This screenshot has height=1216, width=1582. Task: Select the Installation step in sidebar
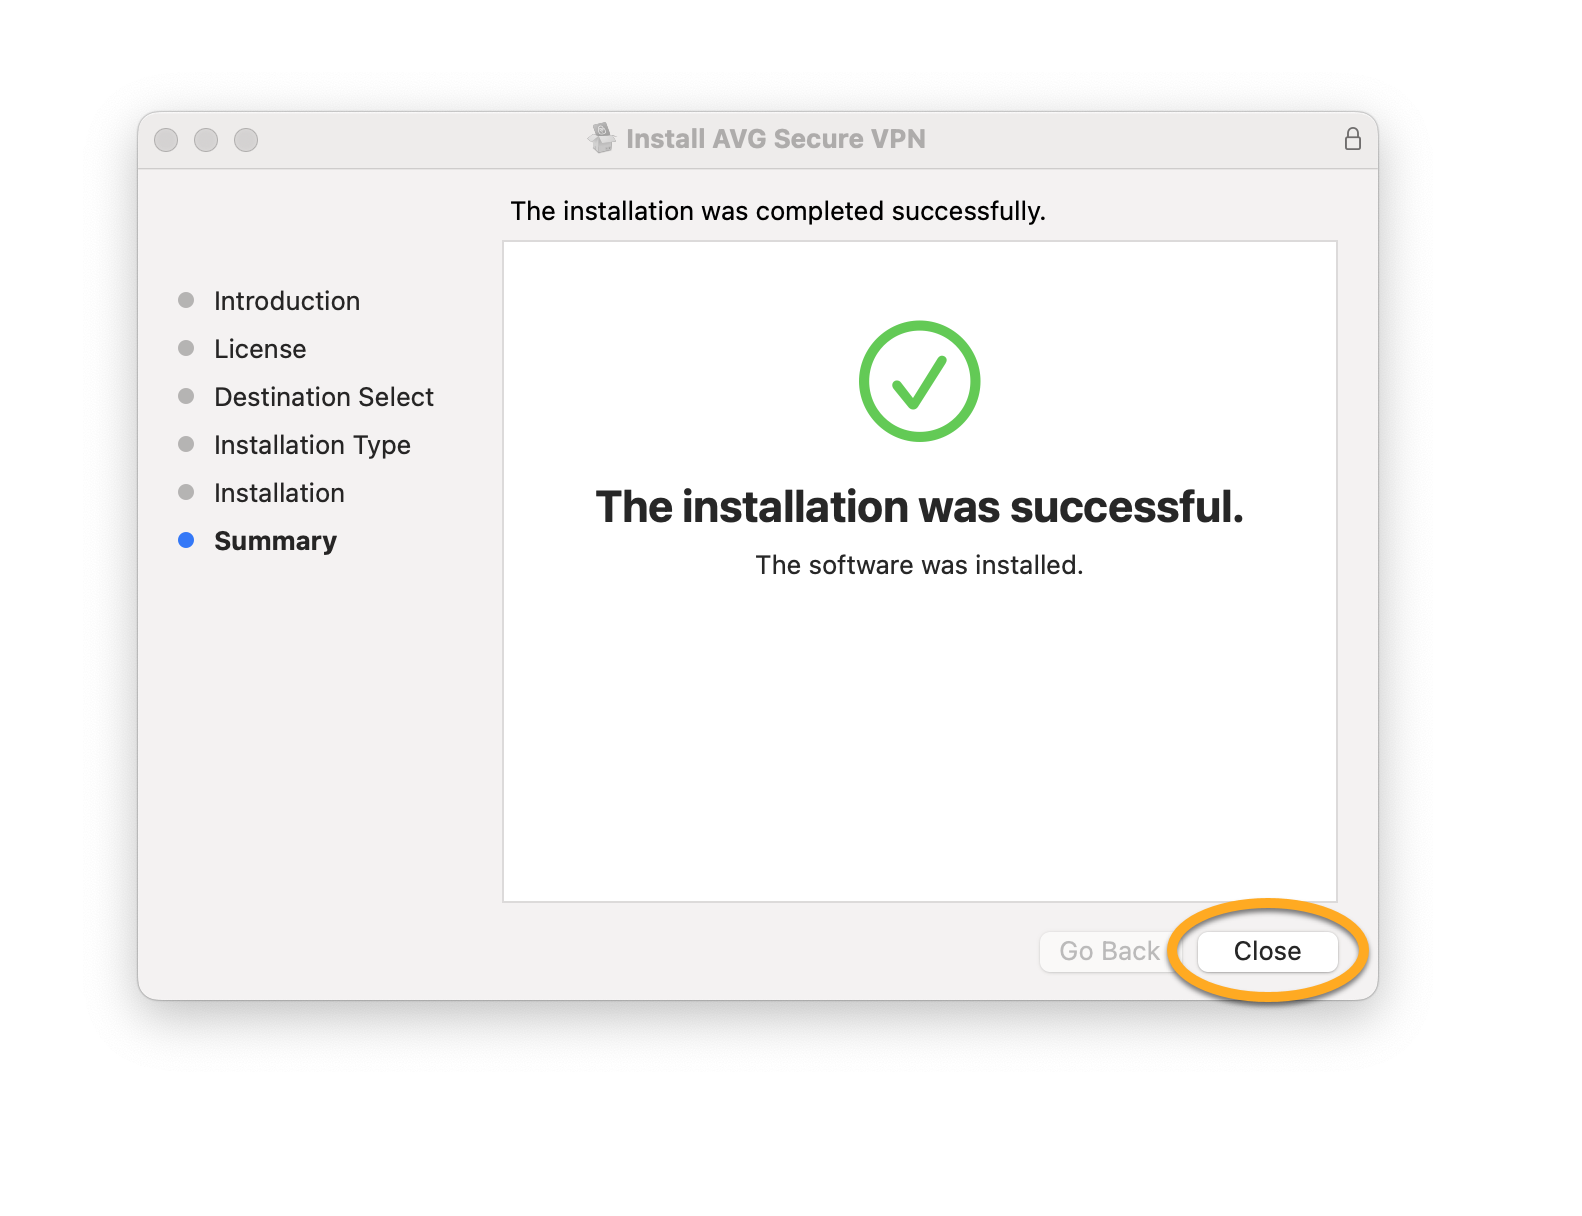pyautogui.click(x=279, y=493)
